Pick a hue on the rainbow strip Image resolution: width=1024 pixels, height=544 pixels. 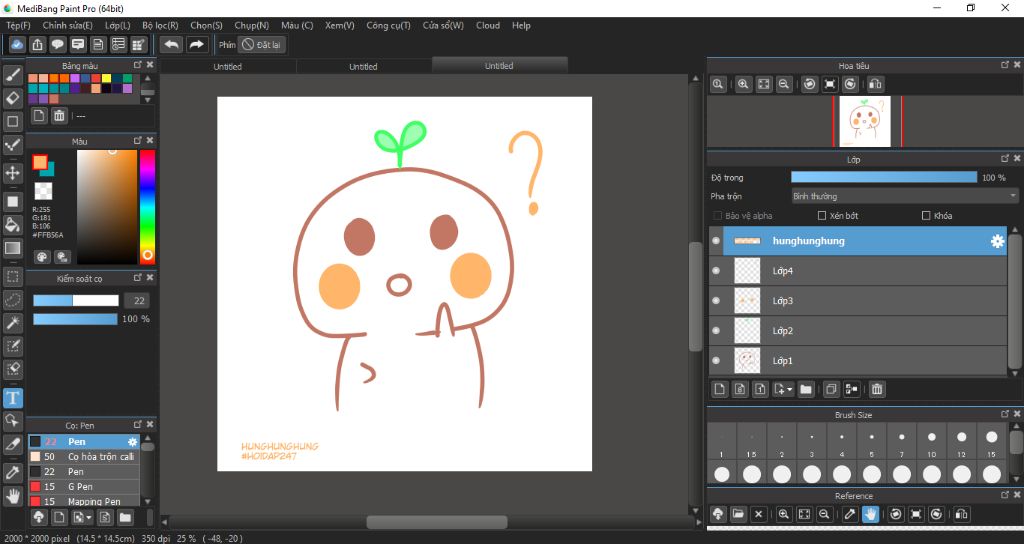148,206
